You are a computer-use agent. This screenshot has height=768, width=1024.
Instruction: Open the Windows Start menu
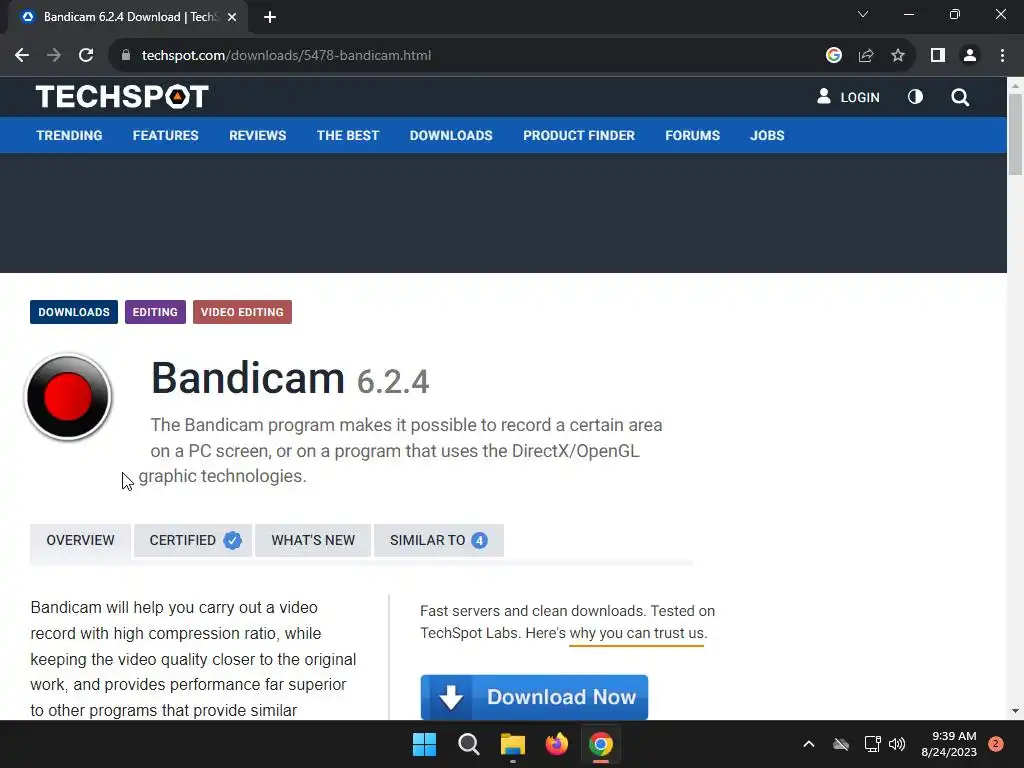click(x=424, y=744)
